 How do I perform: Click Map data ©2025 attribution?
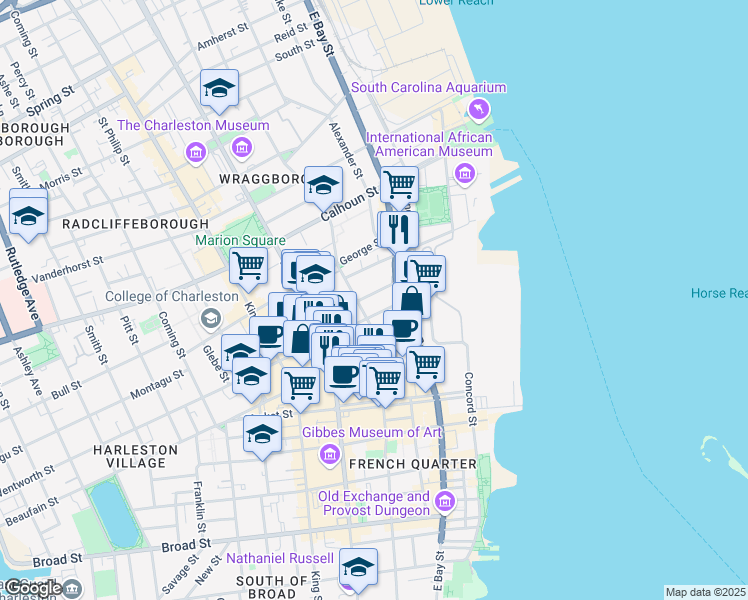coord(706,592)
